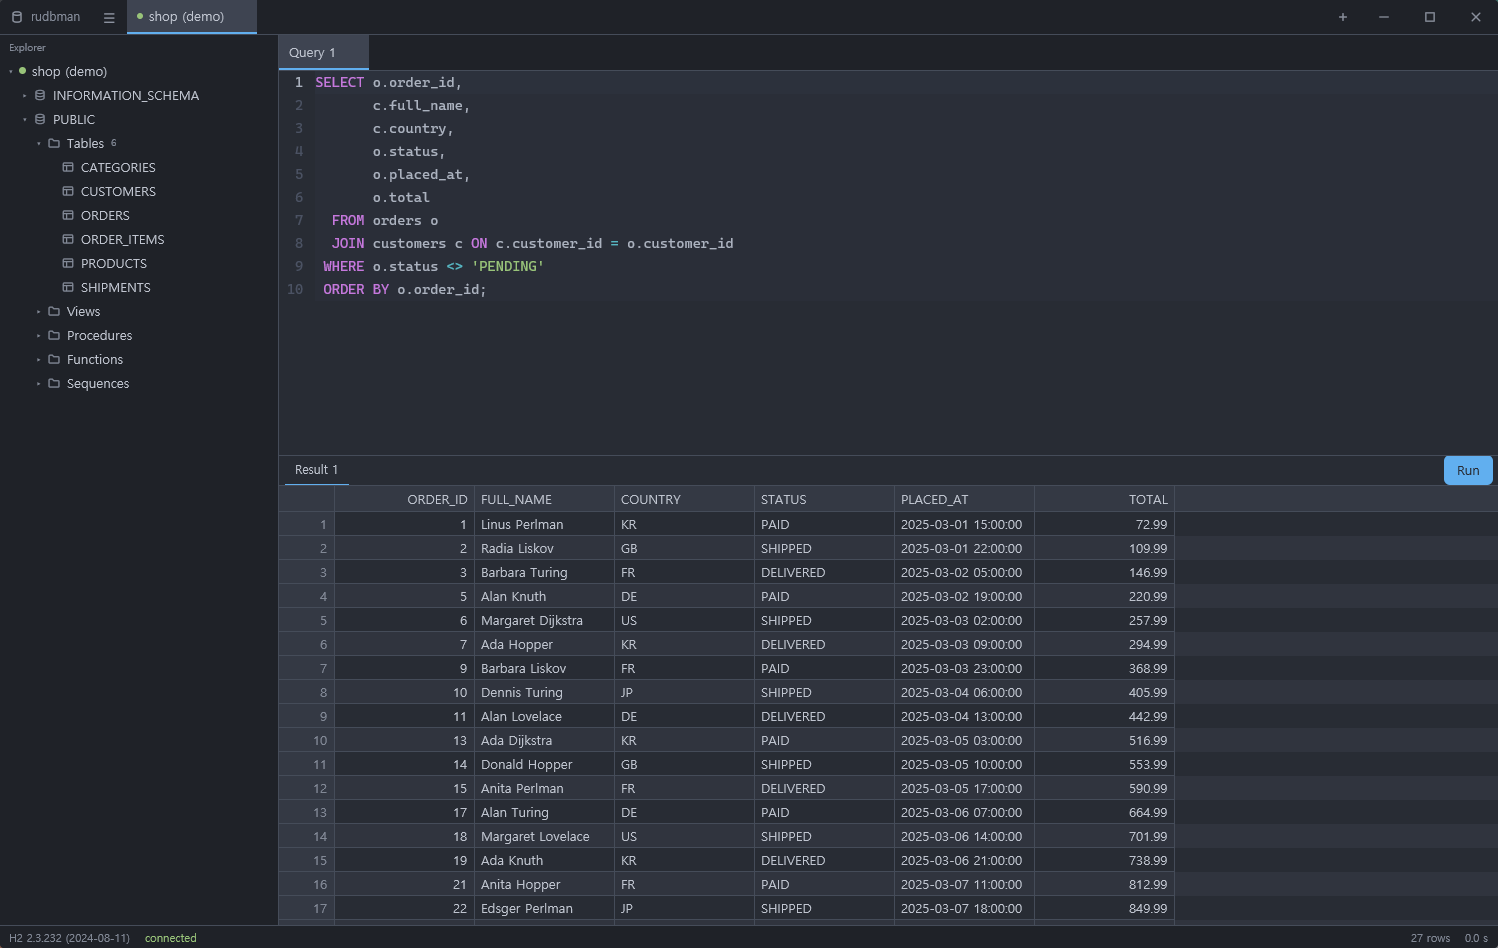Click the Views folder icon

tap(54, 311)
